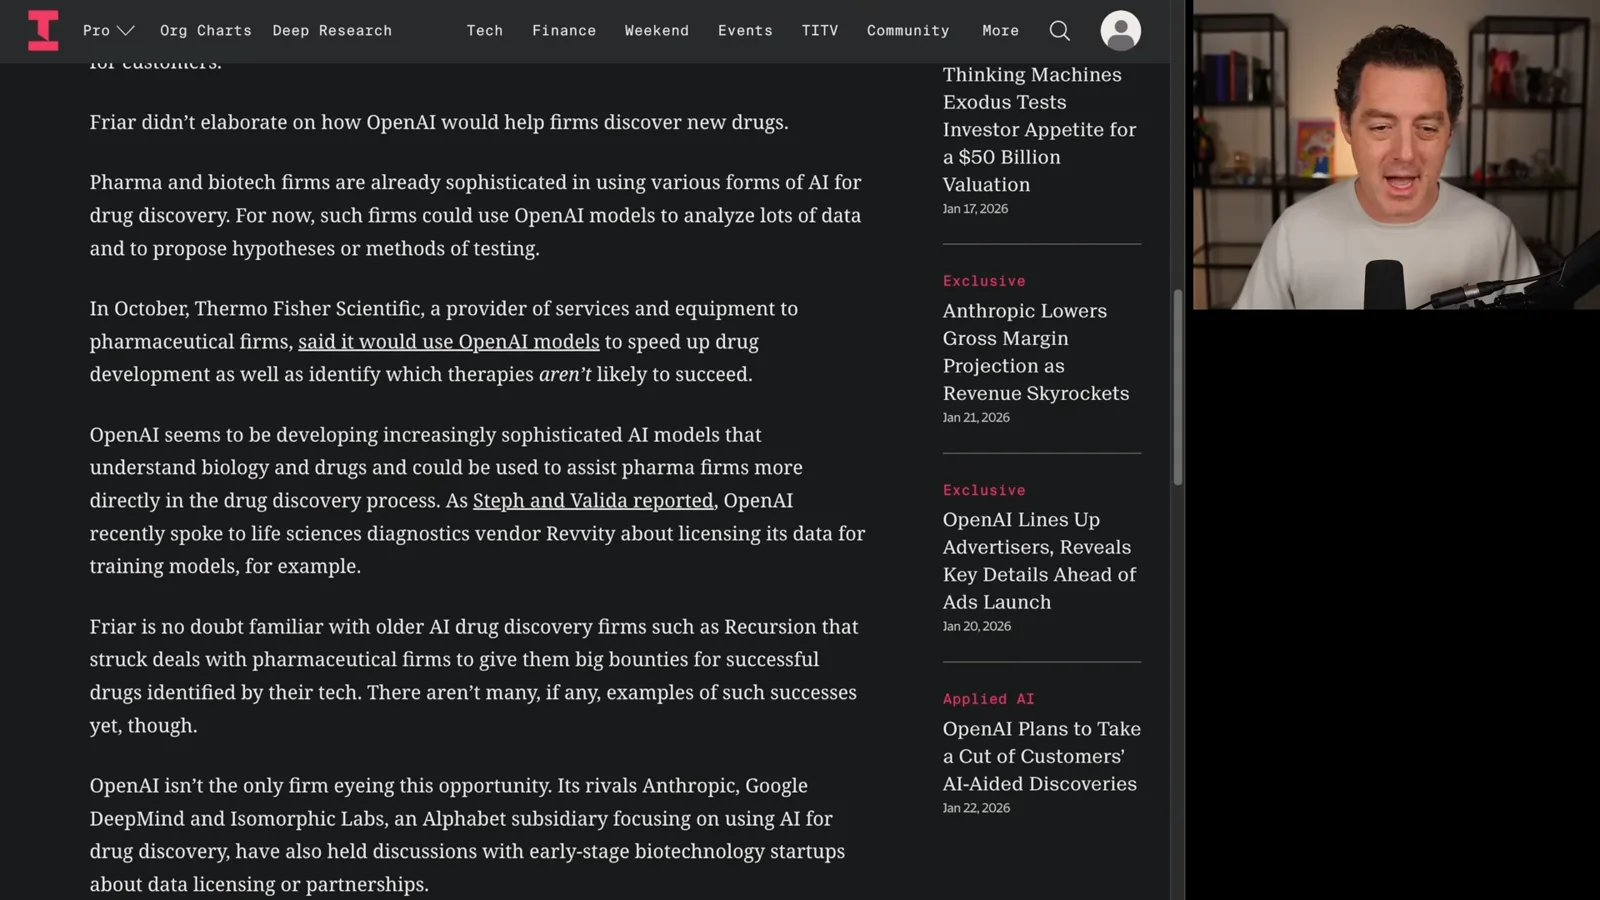Image resolution: width=1600 pixels, height=900 pixels.
Task: Go to TITV in the navbar
Action: [x=820, y=31]
